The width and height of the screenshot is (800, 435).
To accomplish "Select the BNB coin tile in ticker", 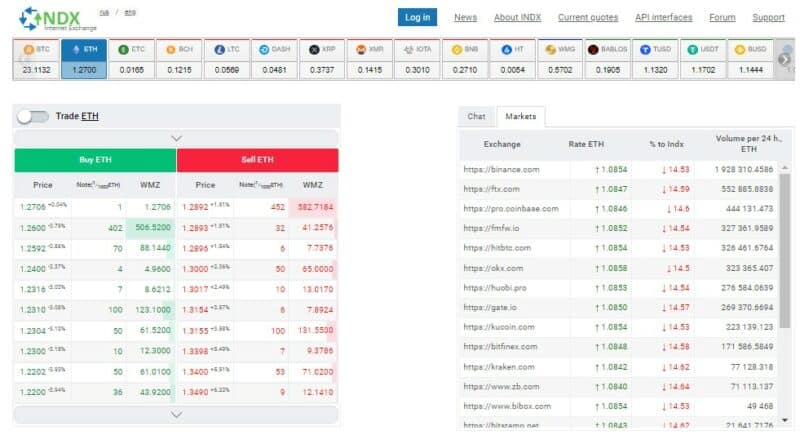I will pos(465,59).
